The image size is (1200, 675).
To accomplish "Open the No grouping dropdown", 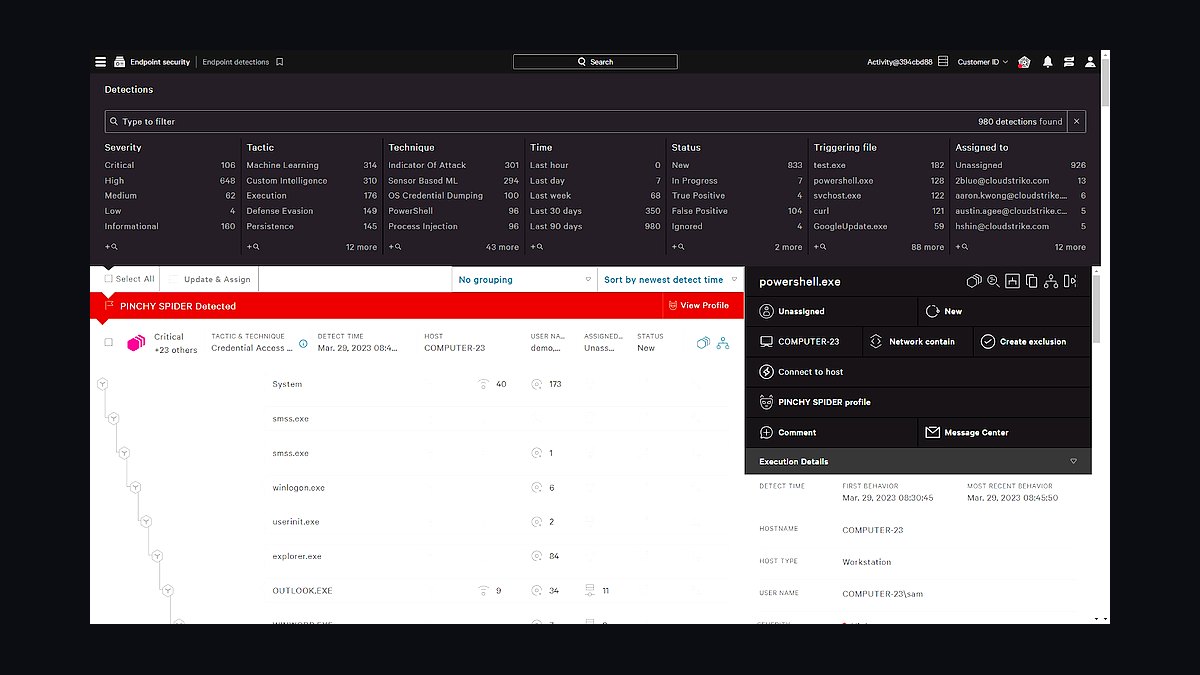I will point(525,280).
